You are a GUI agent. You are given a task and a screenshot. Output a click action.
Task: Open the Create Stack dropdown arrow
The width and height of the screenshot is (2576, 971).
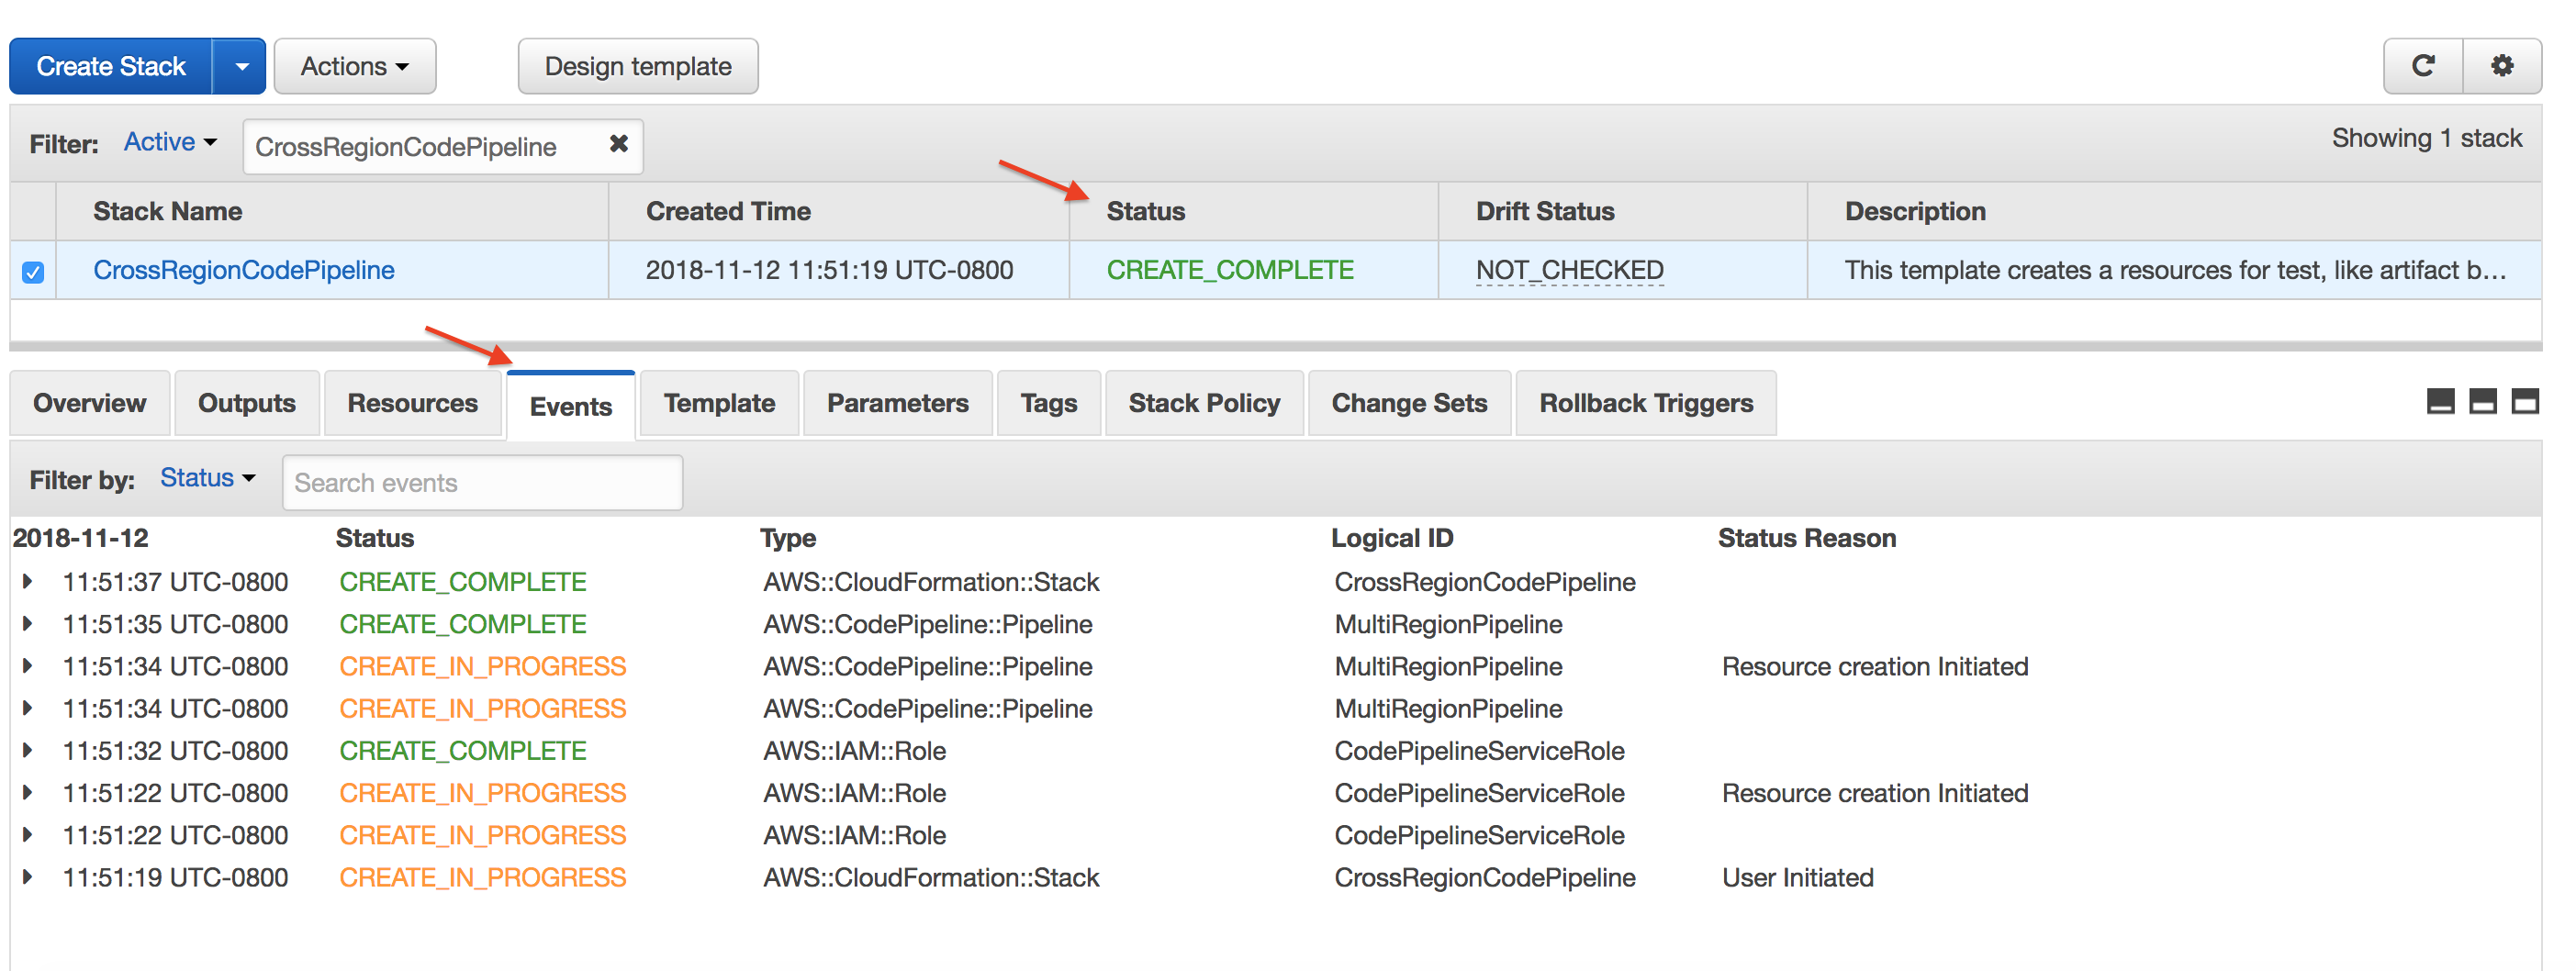(240, 67)
